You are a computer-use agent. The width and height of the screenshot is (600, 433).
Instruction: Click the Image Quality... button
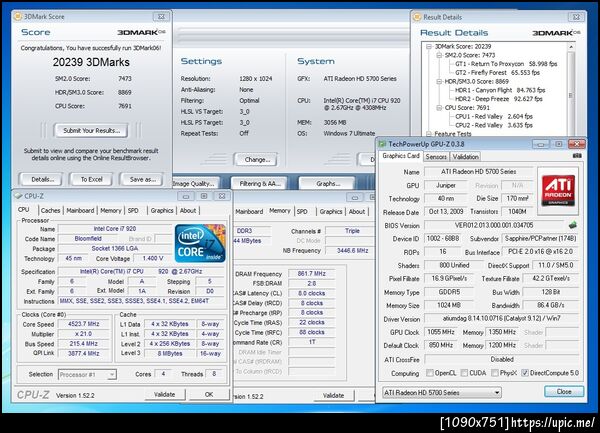[194, 184]
